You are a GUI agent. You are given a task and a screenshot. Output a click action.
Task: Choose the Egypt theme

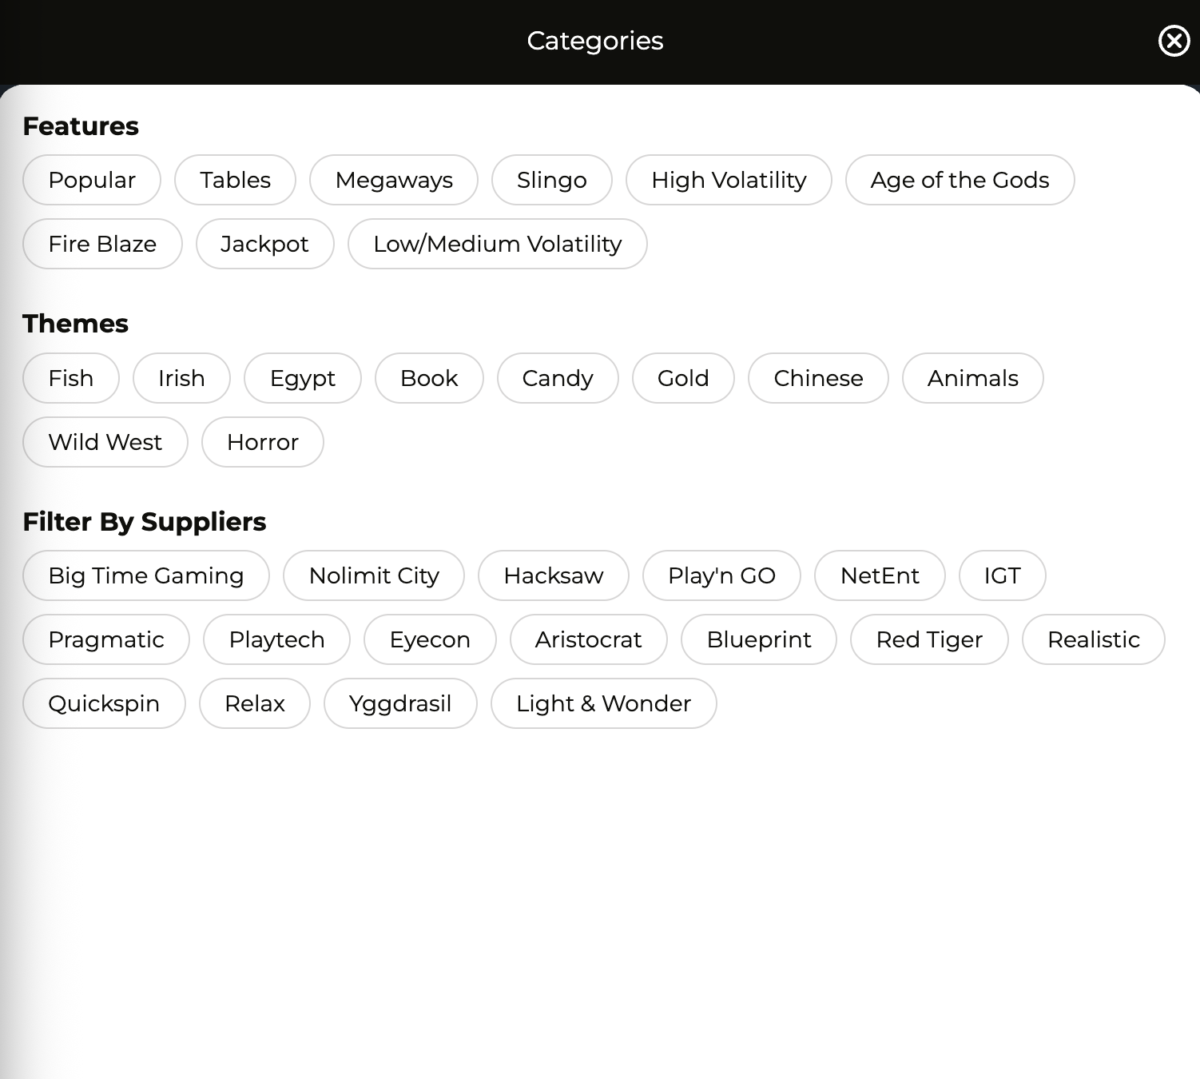tap(302, 378)
